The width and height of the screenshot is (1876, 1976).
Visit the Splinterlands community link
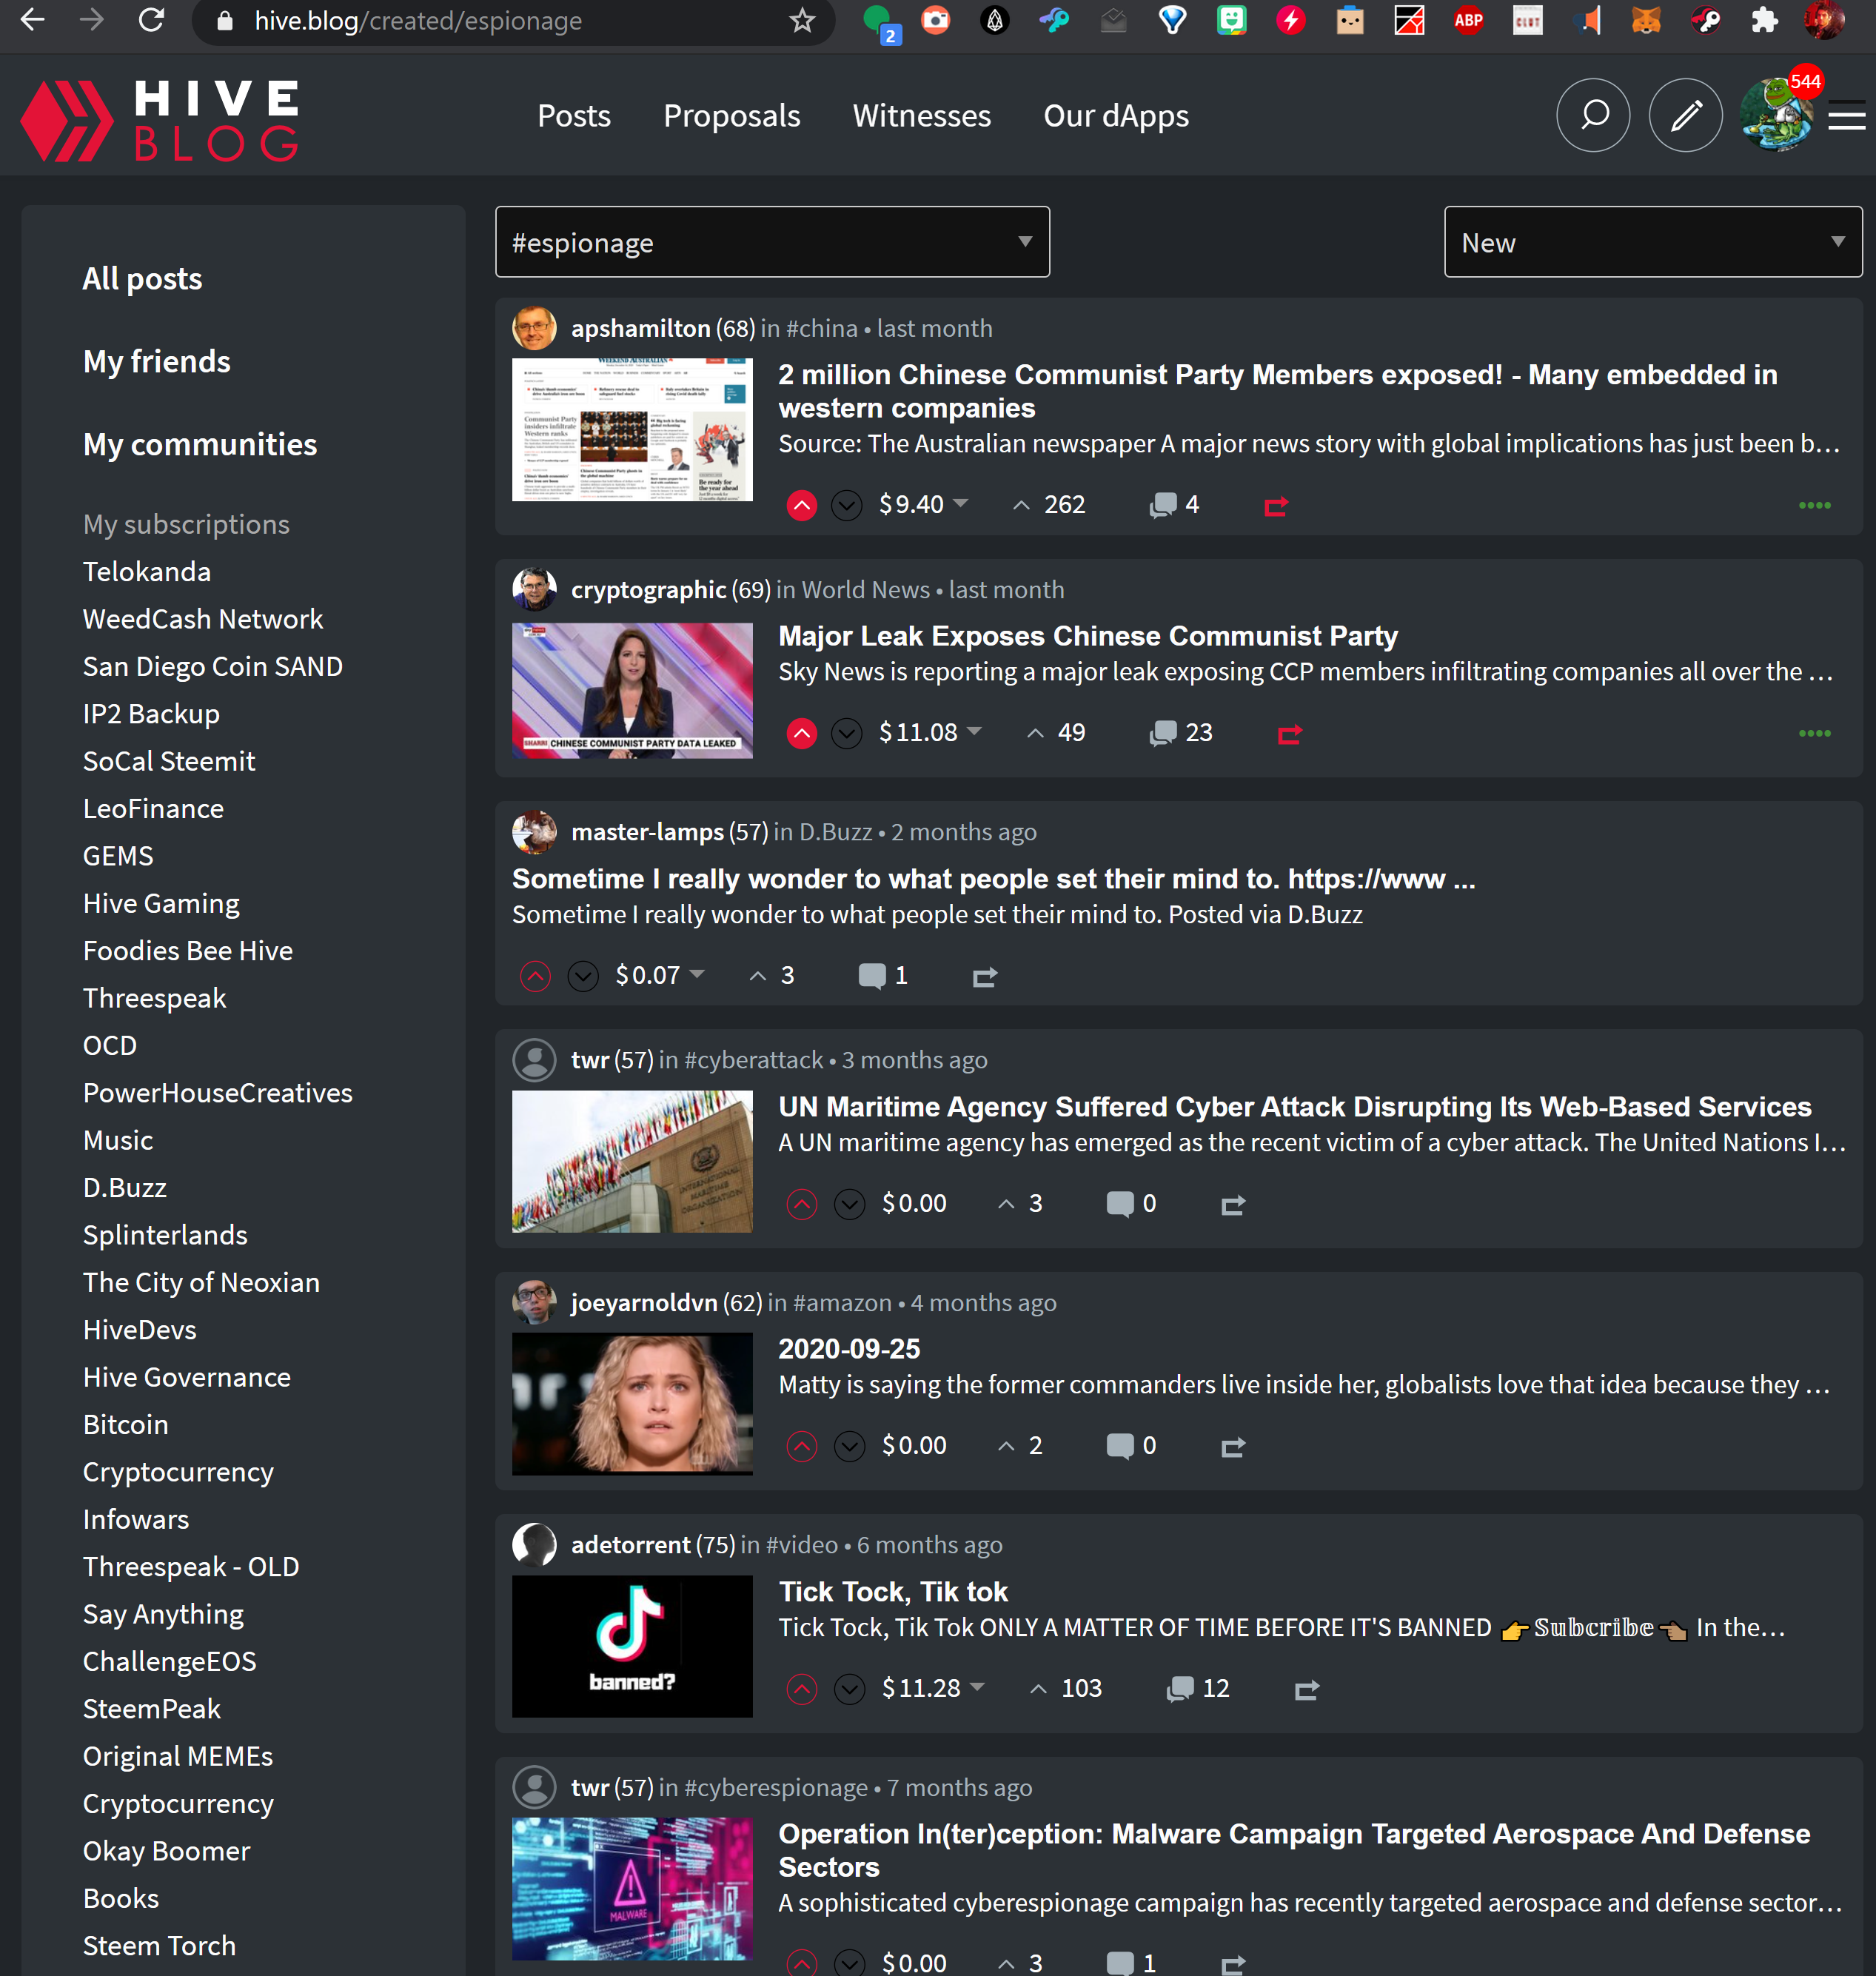point(165,1235)
